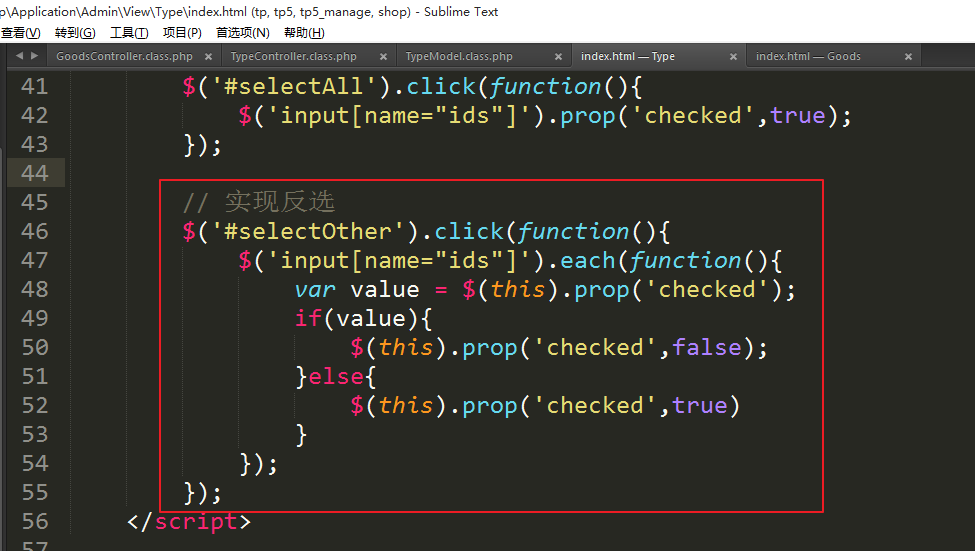
Task: Switch to TypeController.class.php tab
Action: pos(293,57)
